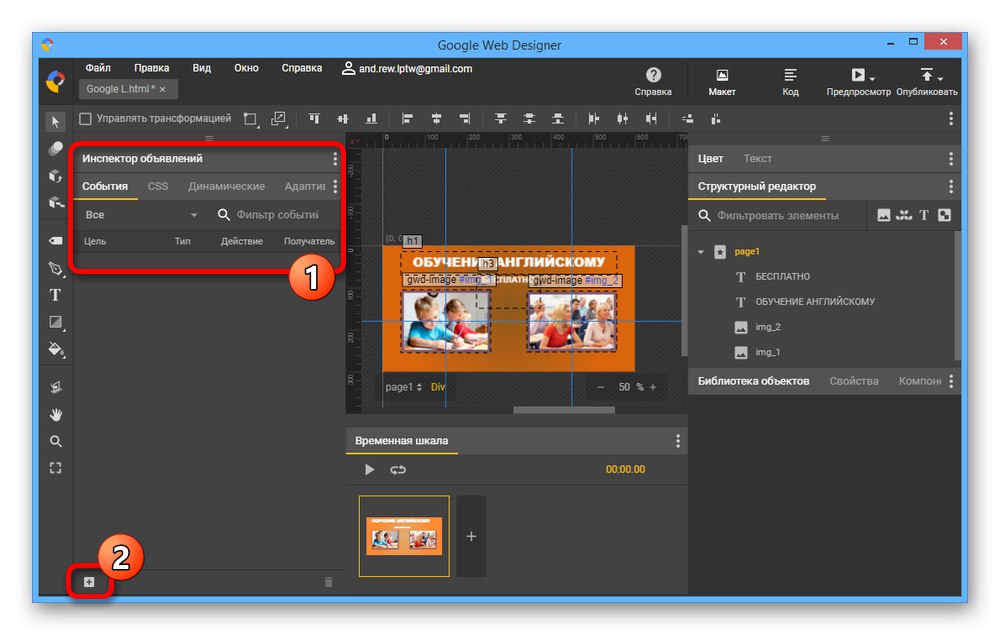Activate the Hand pan tool

click(x=56, y=414)
